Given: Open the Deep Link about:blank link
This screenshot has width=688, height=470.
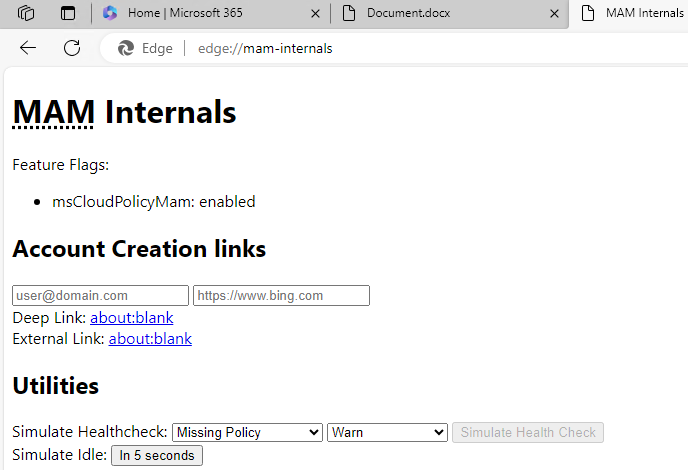Looking at the screenshot, I should pyautogui.click(x=132, y=318).
